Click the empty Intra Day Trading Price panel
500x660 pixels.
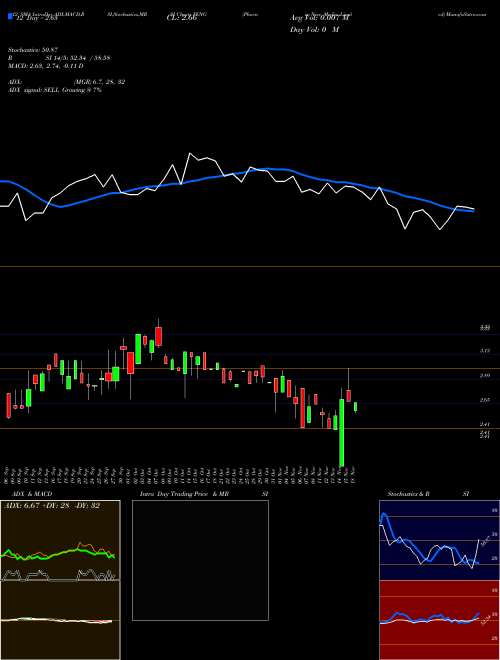click(x=200, y=560)
